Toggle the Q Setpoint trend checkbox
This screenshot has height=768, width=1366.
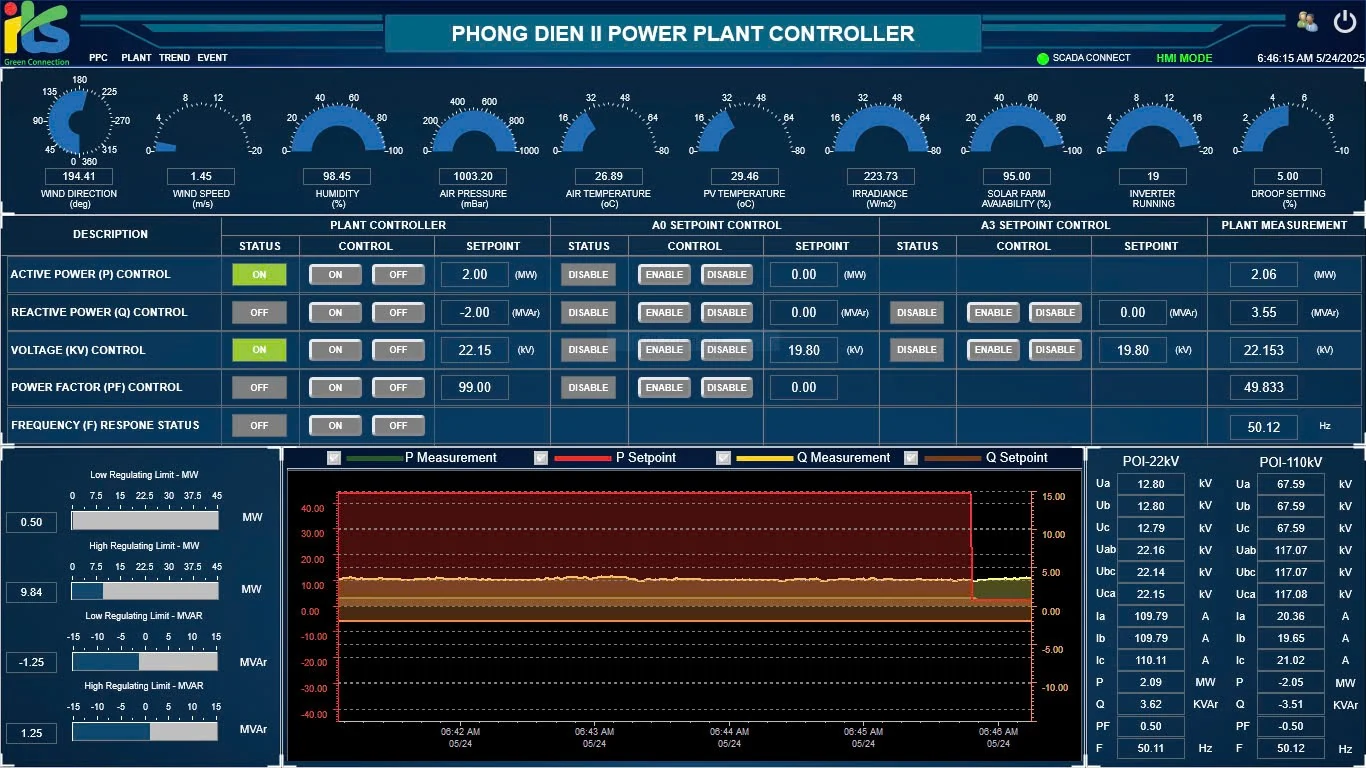[911, 458]
